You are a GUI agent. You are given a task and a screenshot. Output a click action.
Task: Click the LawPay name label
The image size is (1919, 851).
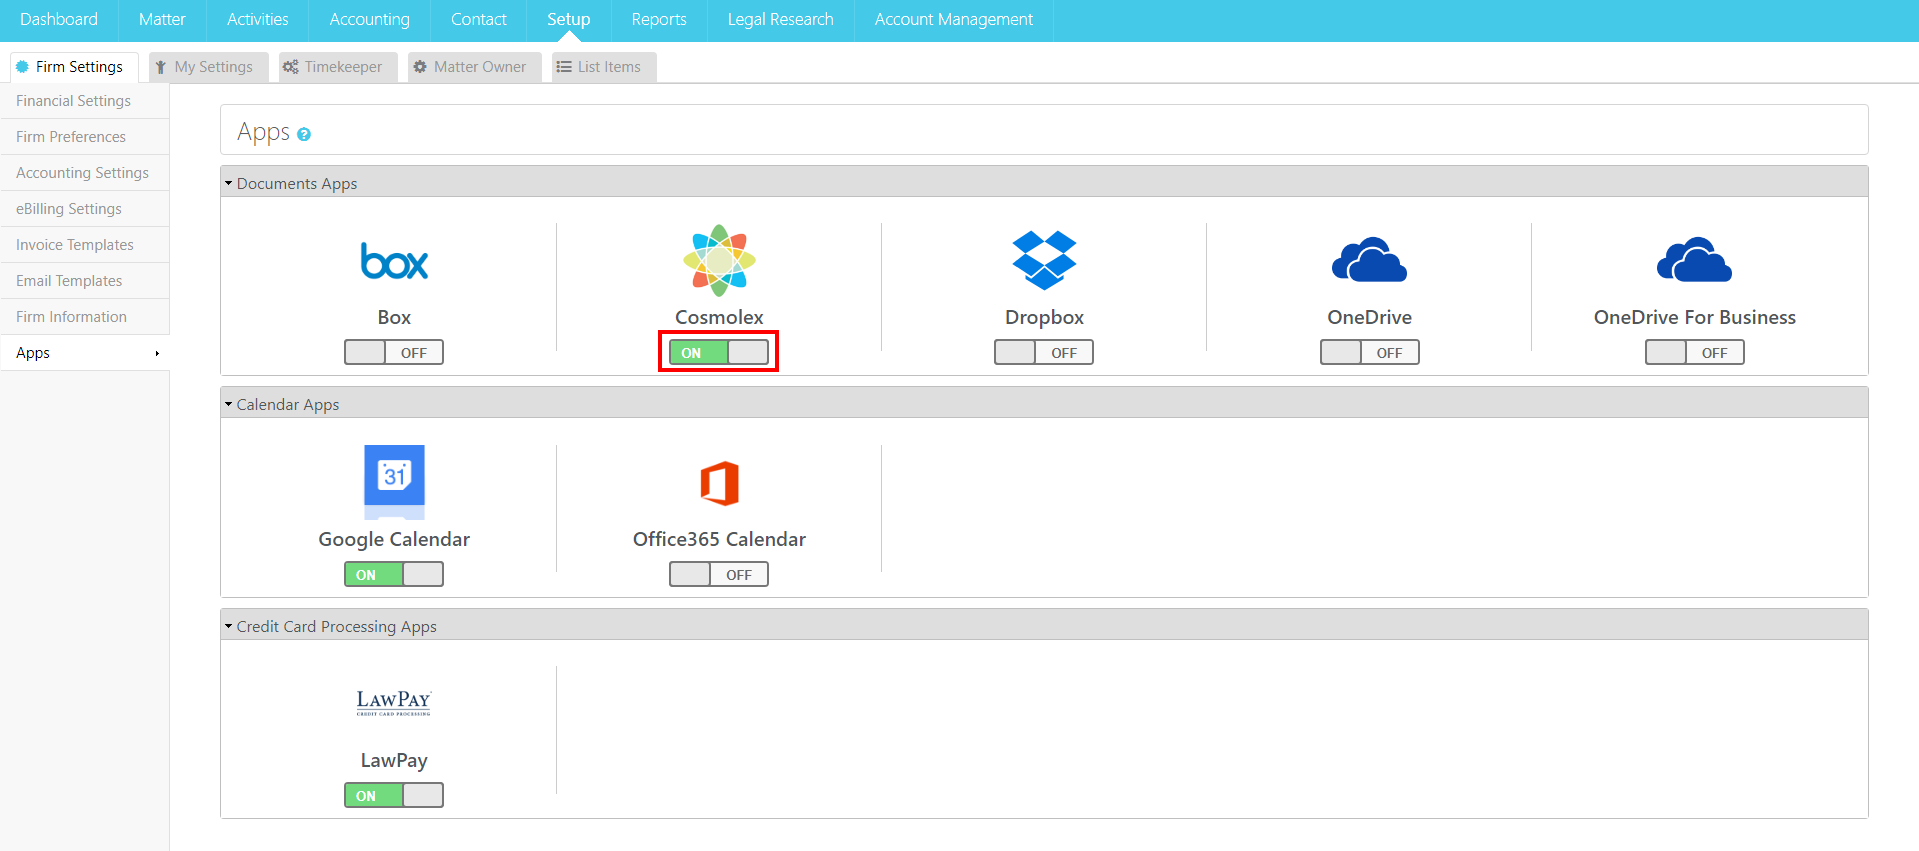pyautogui.click(x=394, y=760)
